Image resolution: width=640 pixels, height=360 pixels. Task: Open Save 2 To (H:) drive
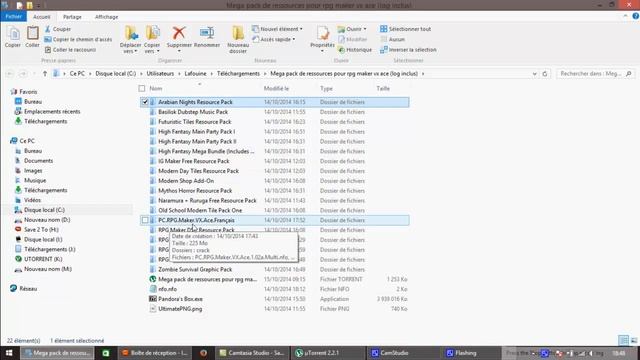coord(41,229)
